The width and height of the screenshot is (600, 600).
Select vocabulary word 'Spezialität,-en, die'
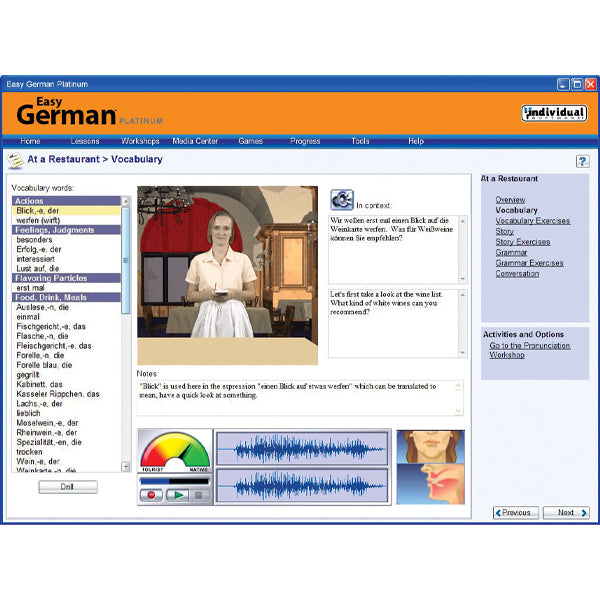point(66,442)
